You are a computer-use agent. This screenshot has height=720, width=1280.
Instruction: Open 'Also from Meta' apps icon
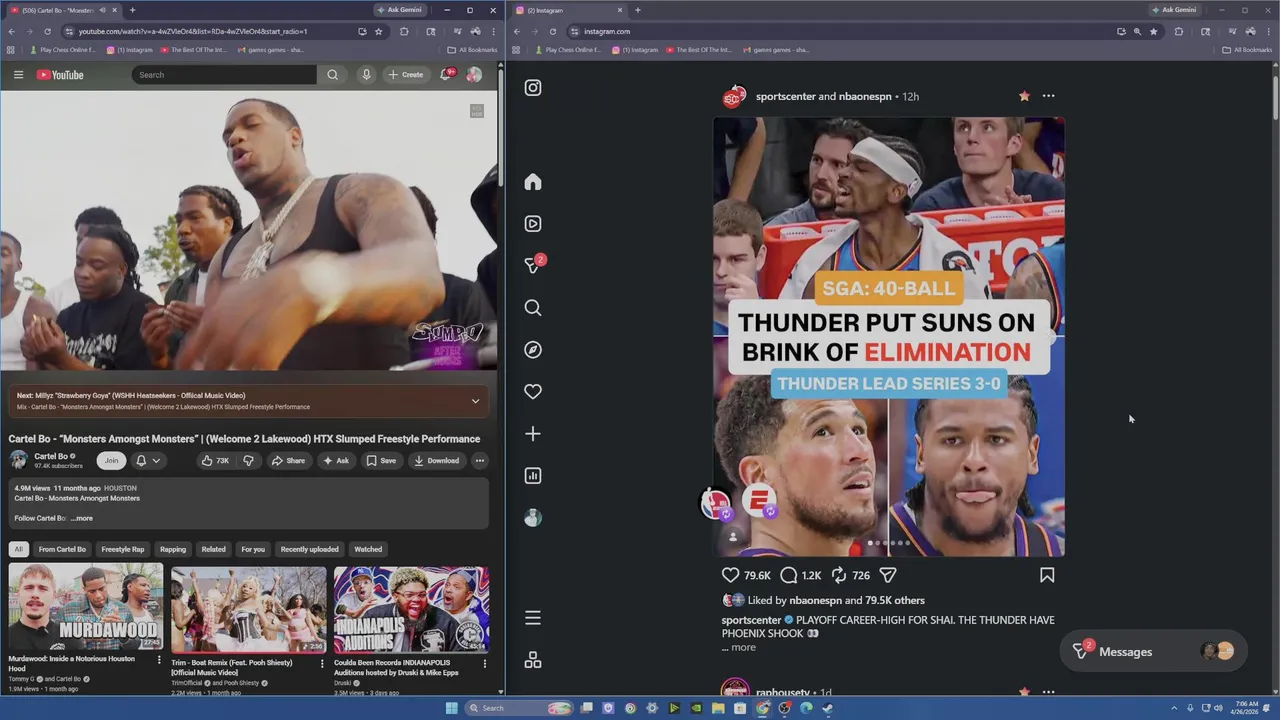(533, 660)
